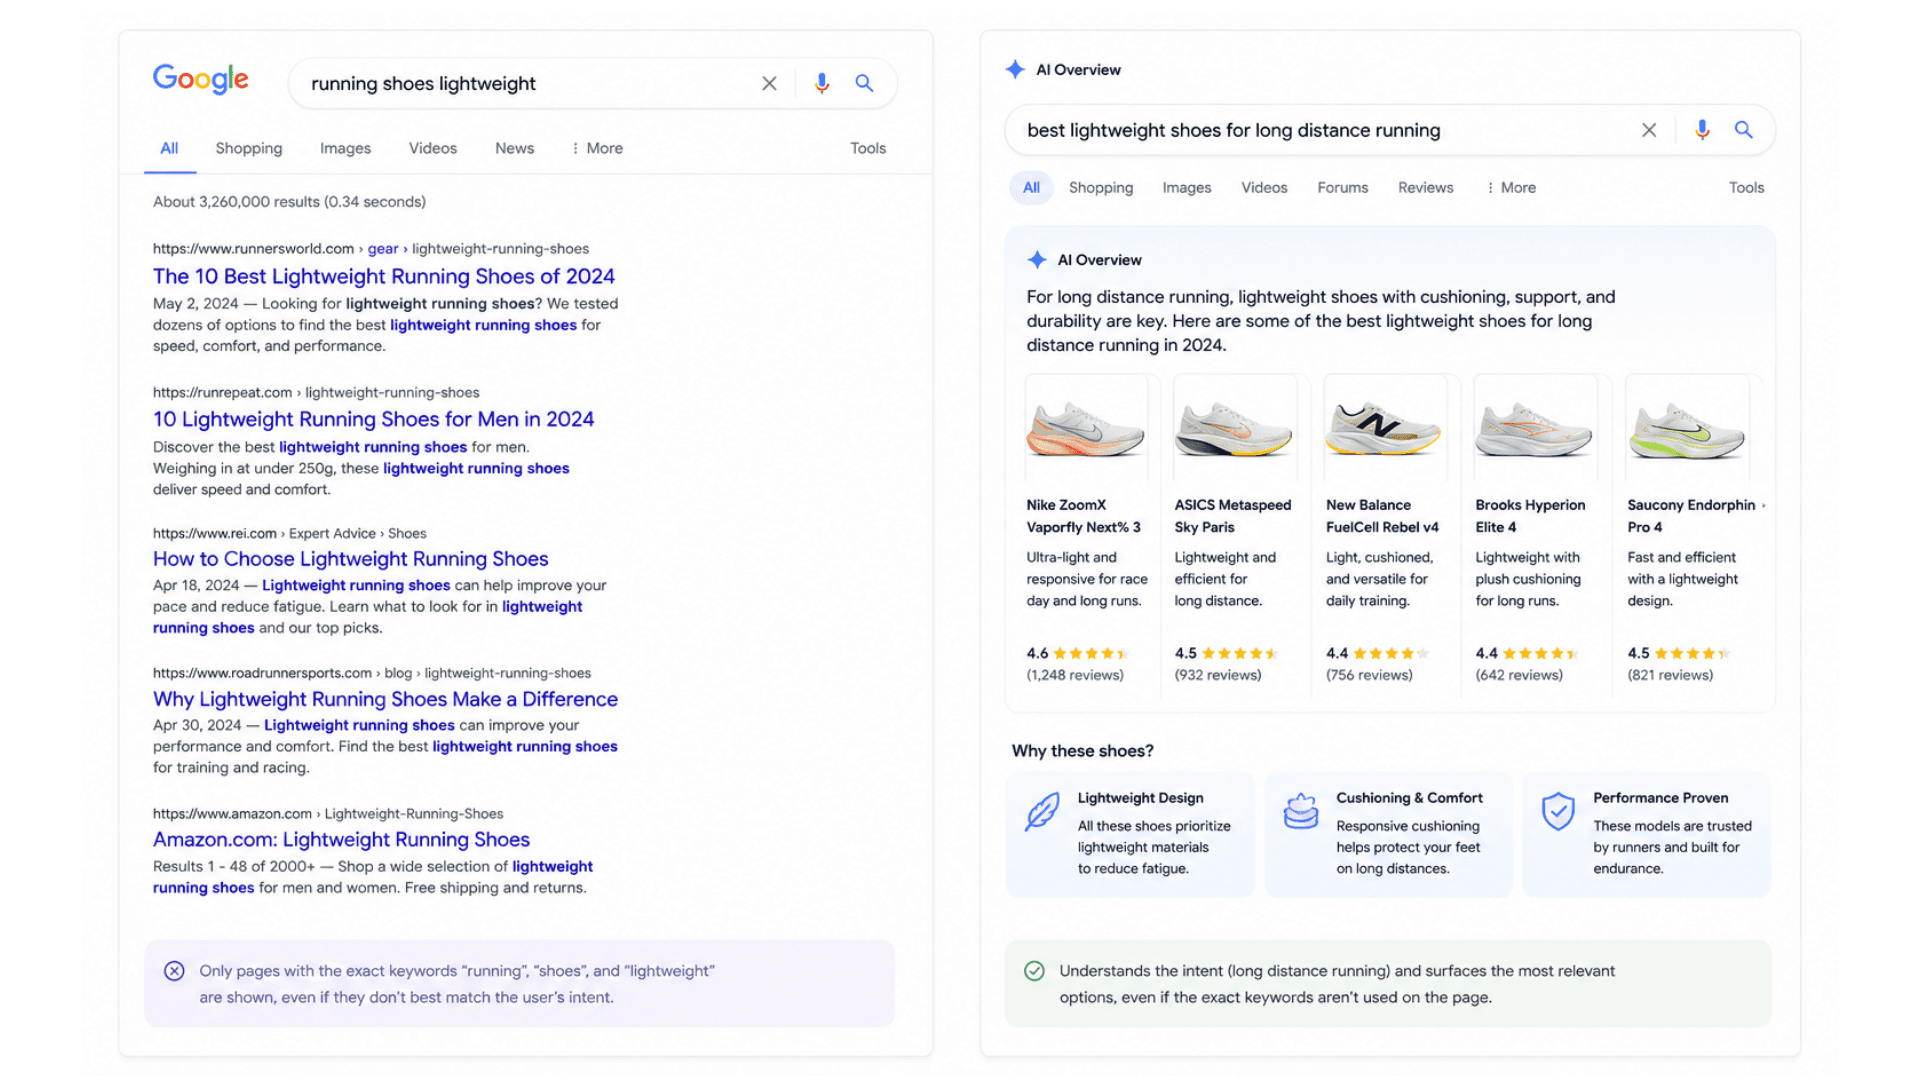1920x1080 pixels.
Task: Click 'About 3,260,000 results' text
Action: 289,202
